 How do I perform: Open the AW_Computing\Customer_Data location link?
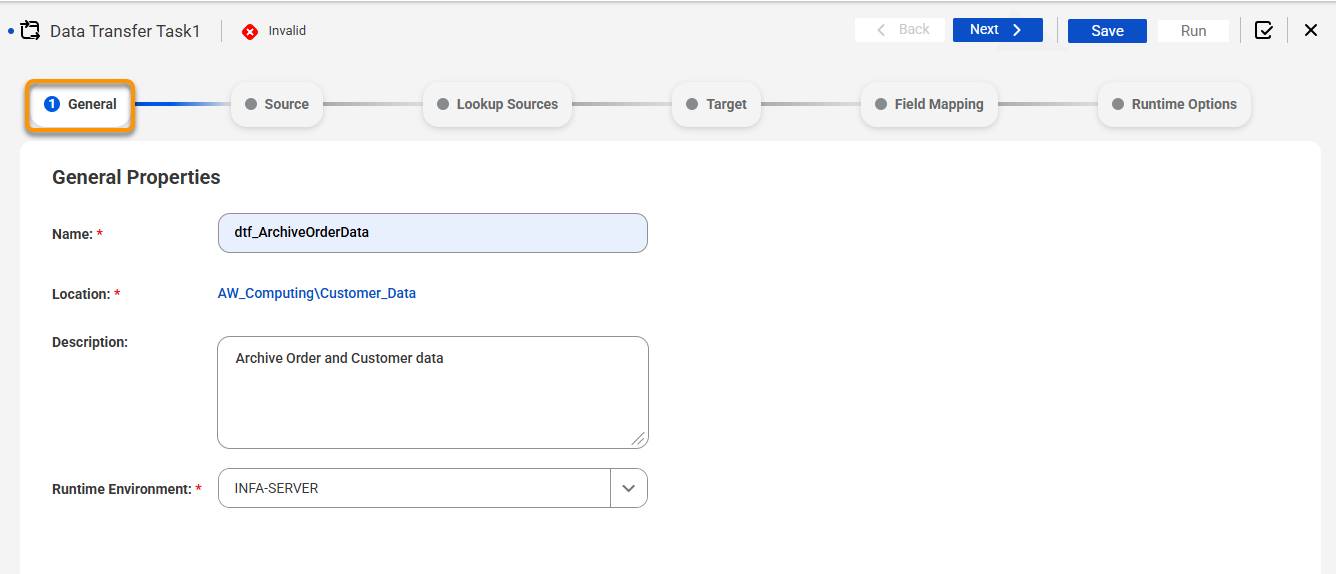tap(317, 294)
